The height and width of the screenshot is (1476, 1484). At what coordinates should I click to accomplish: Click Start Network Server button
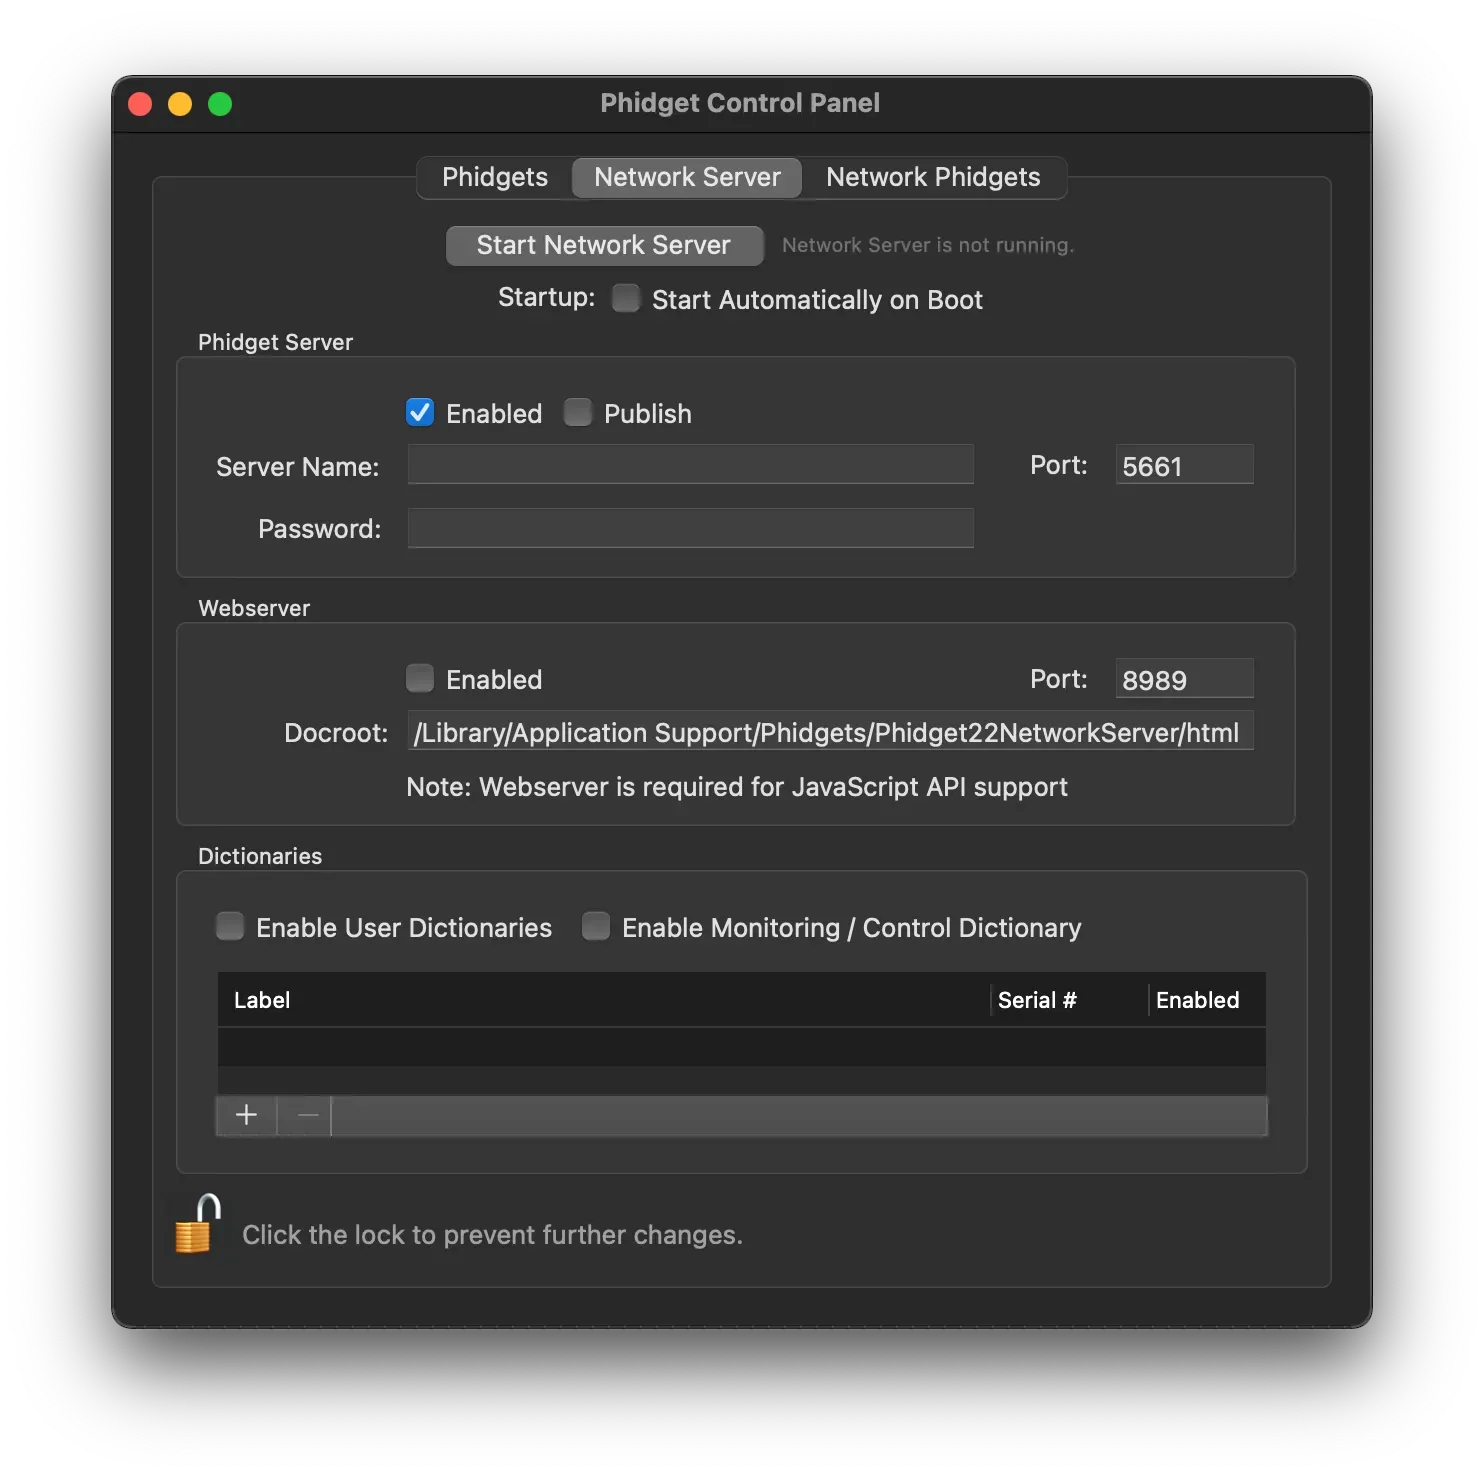(x=604, y=245)
